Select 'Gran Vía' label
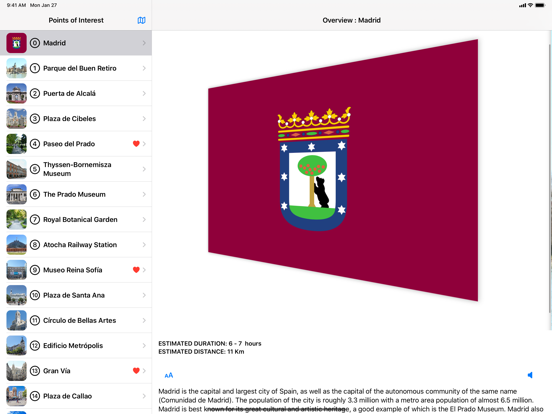 (57, 371)
